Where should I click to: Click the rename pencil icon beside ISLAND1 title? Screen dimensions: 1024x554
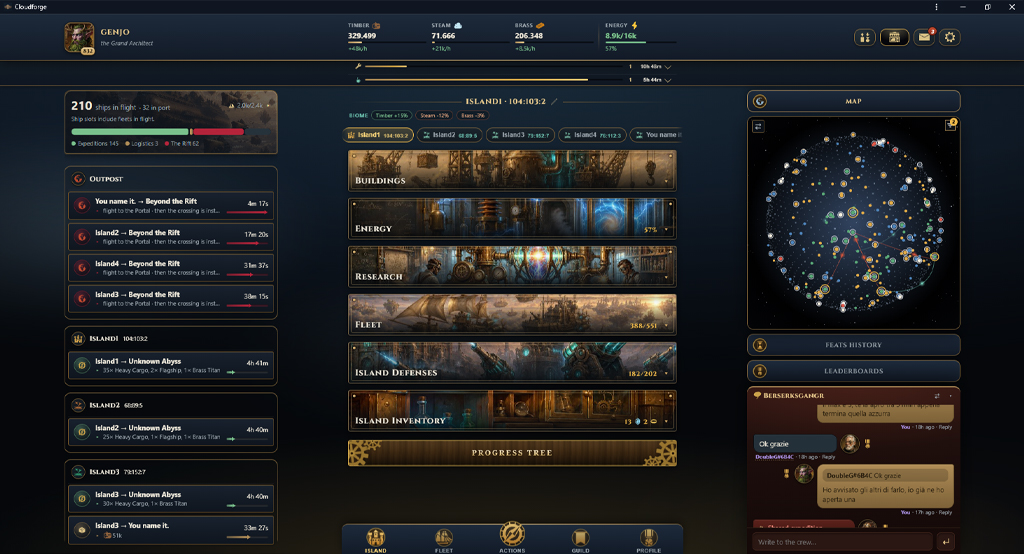point(554,101)
